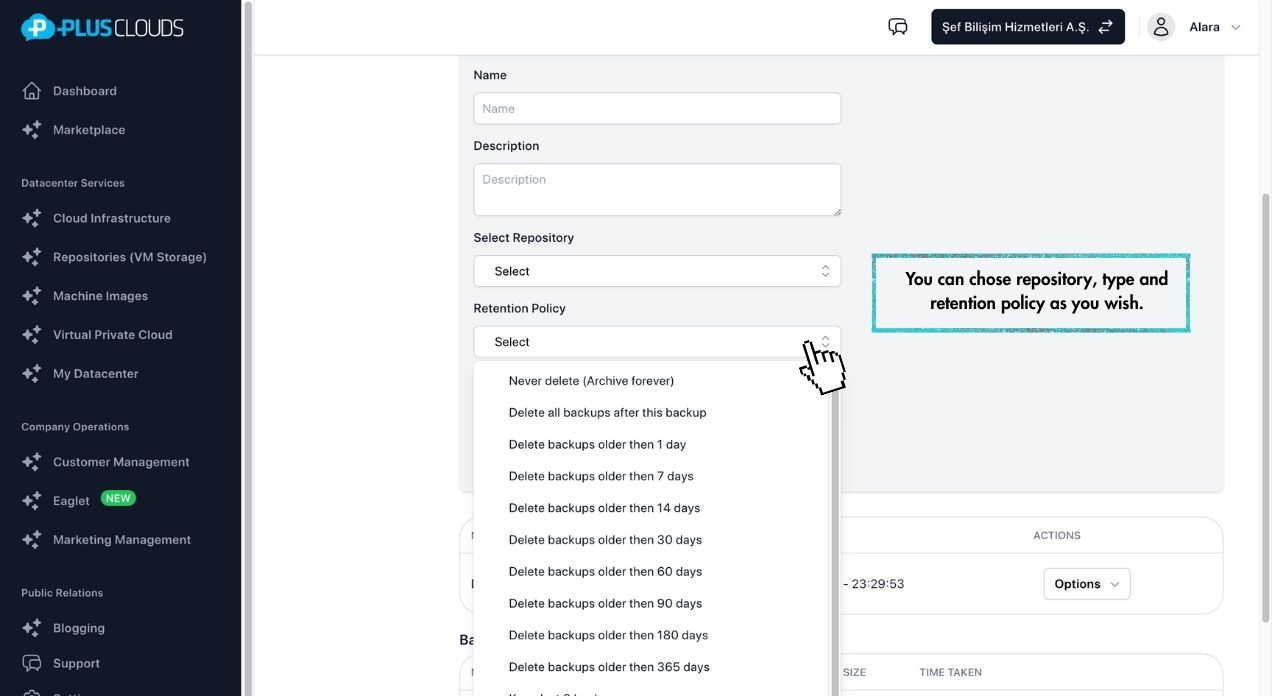The height and width of the screenshot is (696, 1272).
Task: Open the chat messages icon
Action: [x=897, y=26]
